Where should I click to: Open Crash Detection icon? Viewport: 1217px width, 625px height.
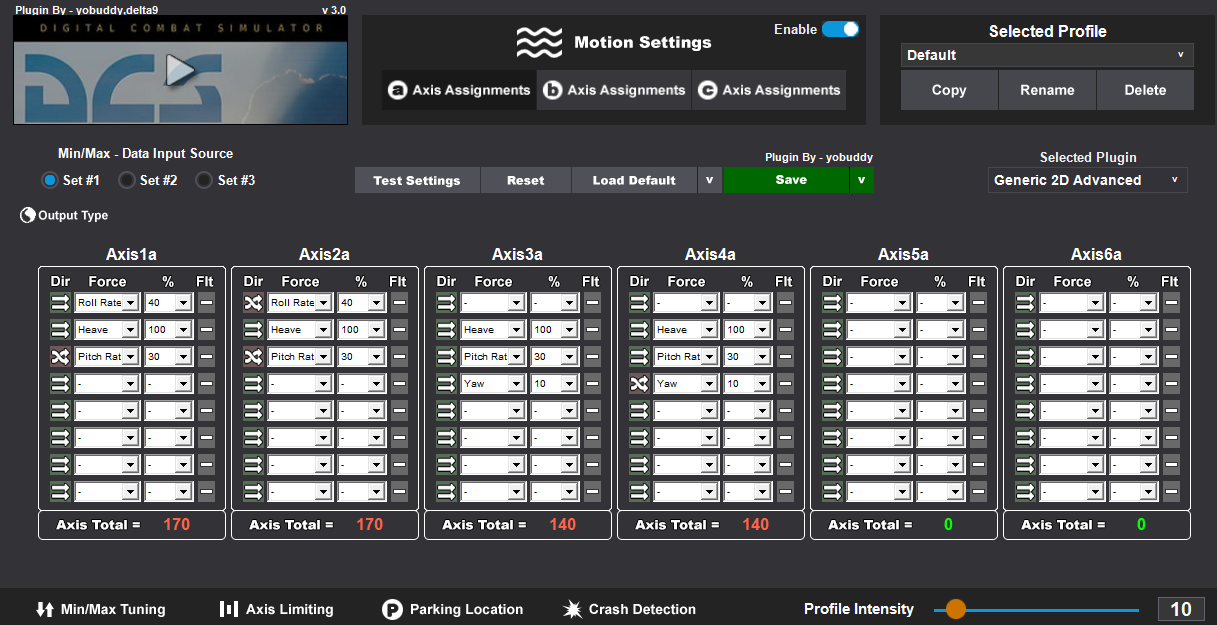coord(573,609)
